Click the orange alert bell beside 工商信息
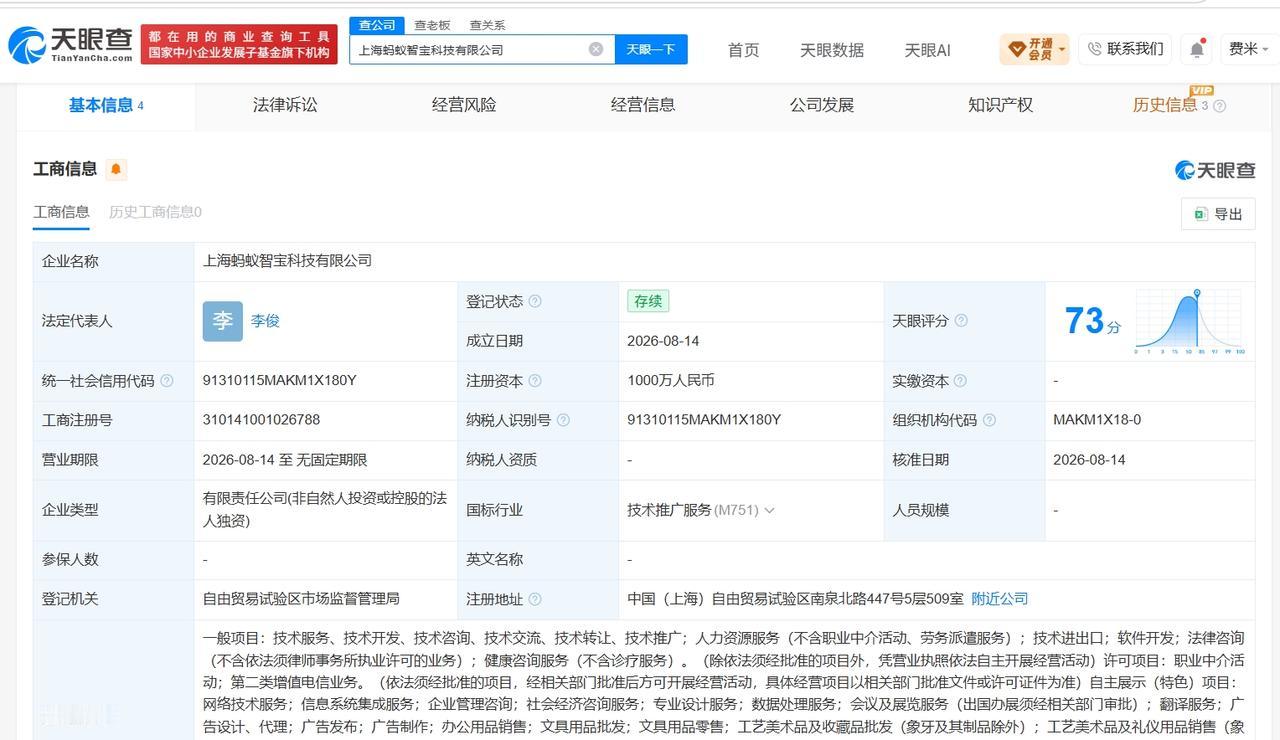Image resolution: width=1280 pixels, height=740 pixels. [116, 169]
